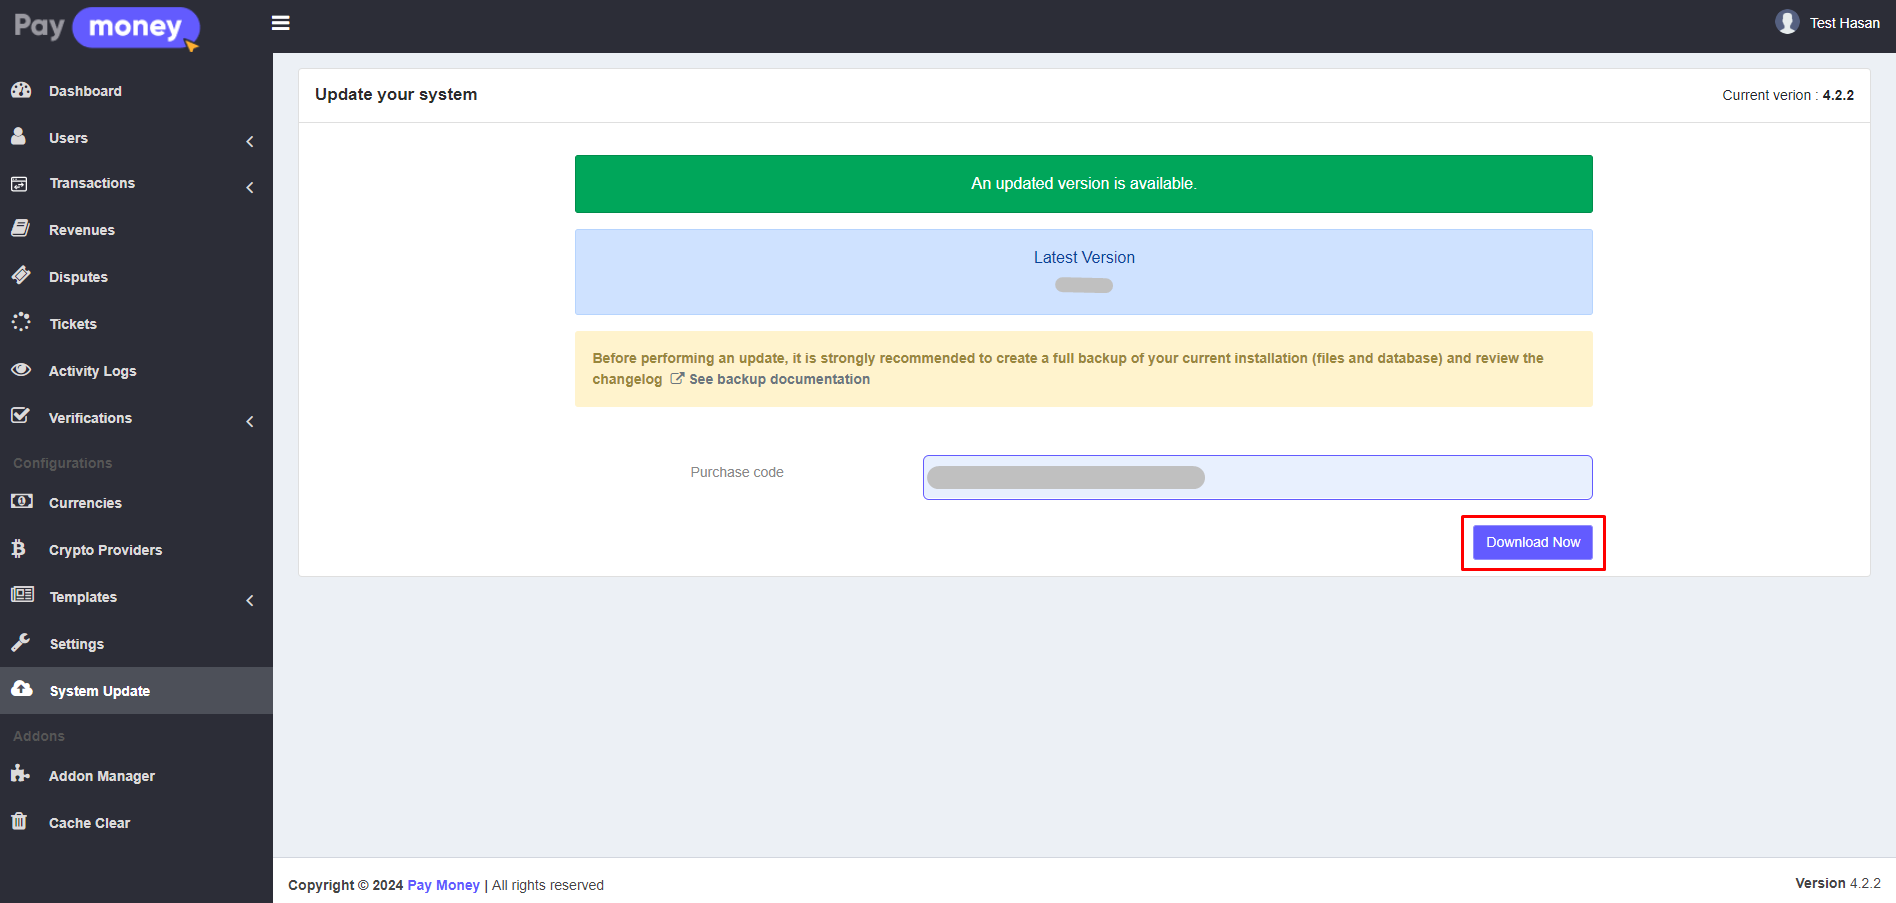This screenshot has width=1896, height=903.
Task: Expand the Transactions submenu chevron
Action: click(x=250, y=187)
